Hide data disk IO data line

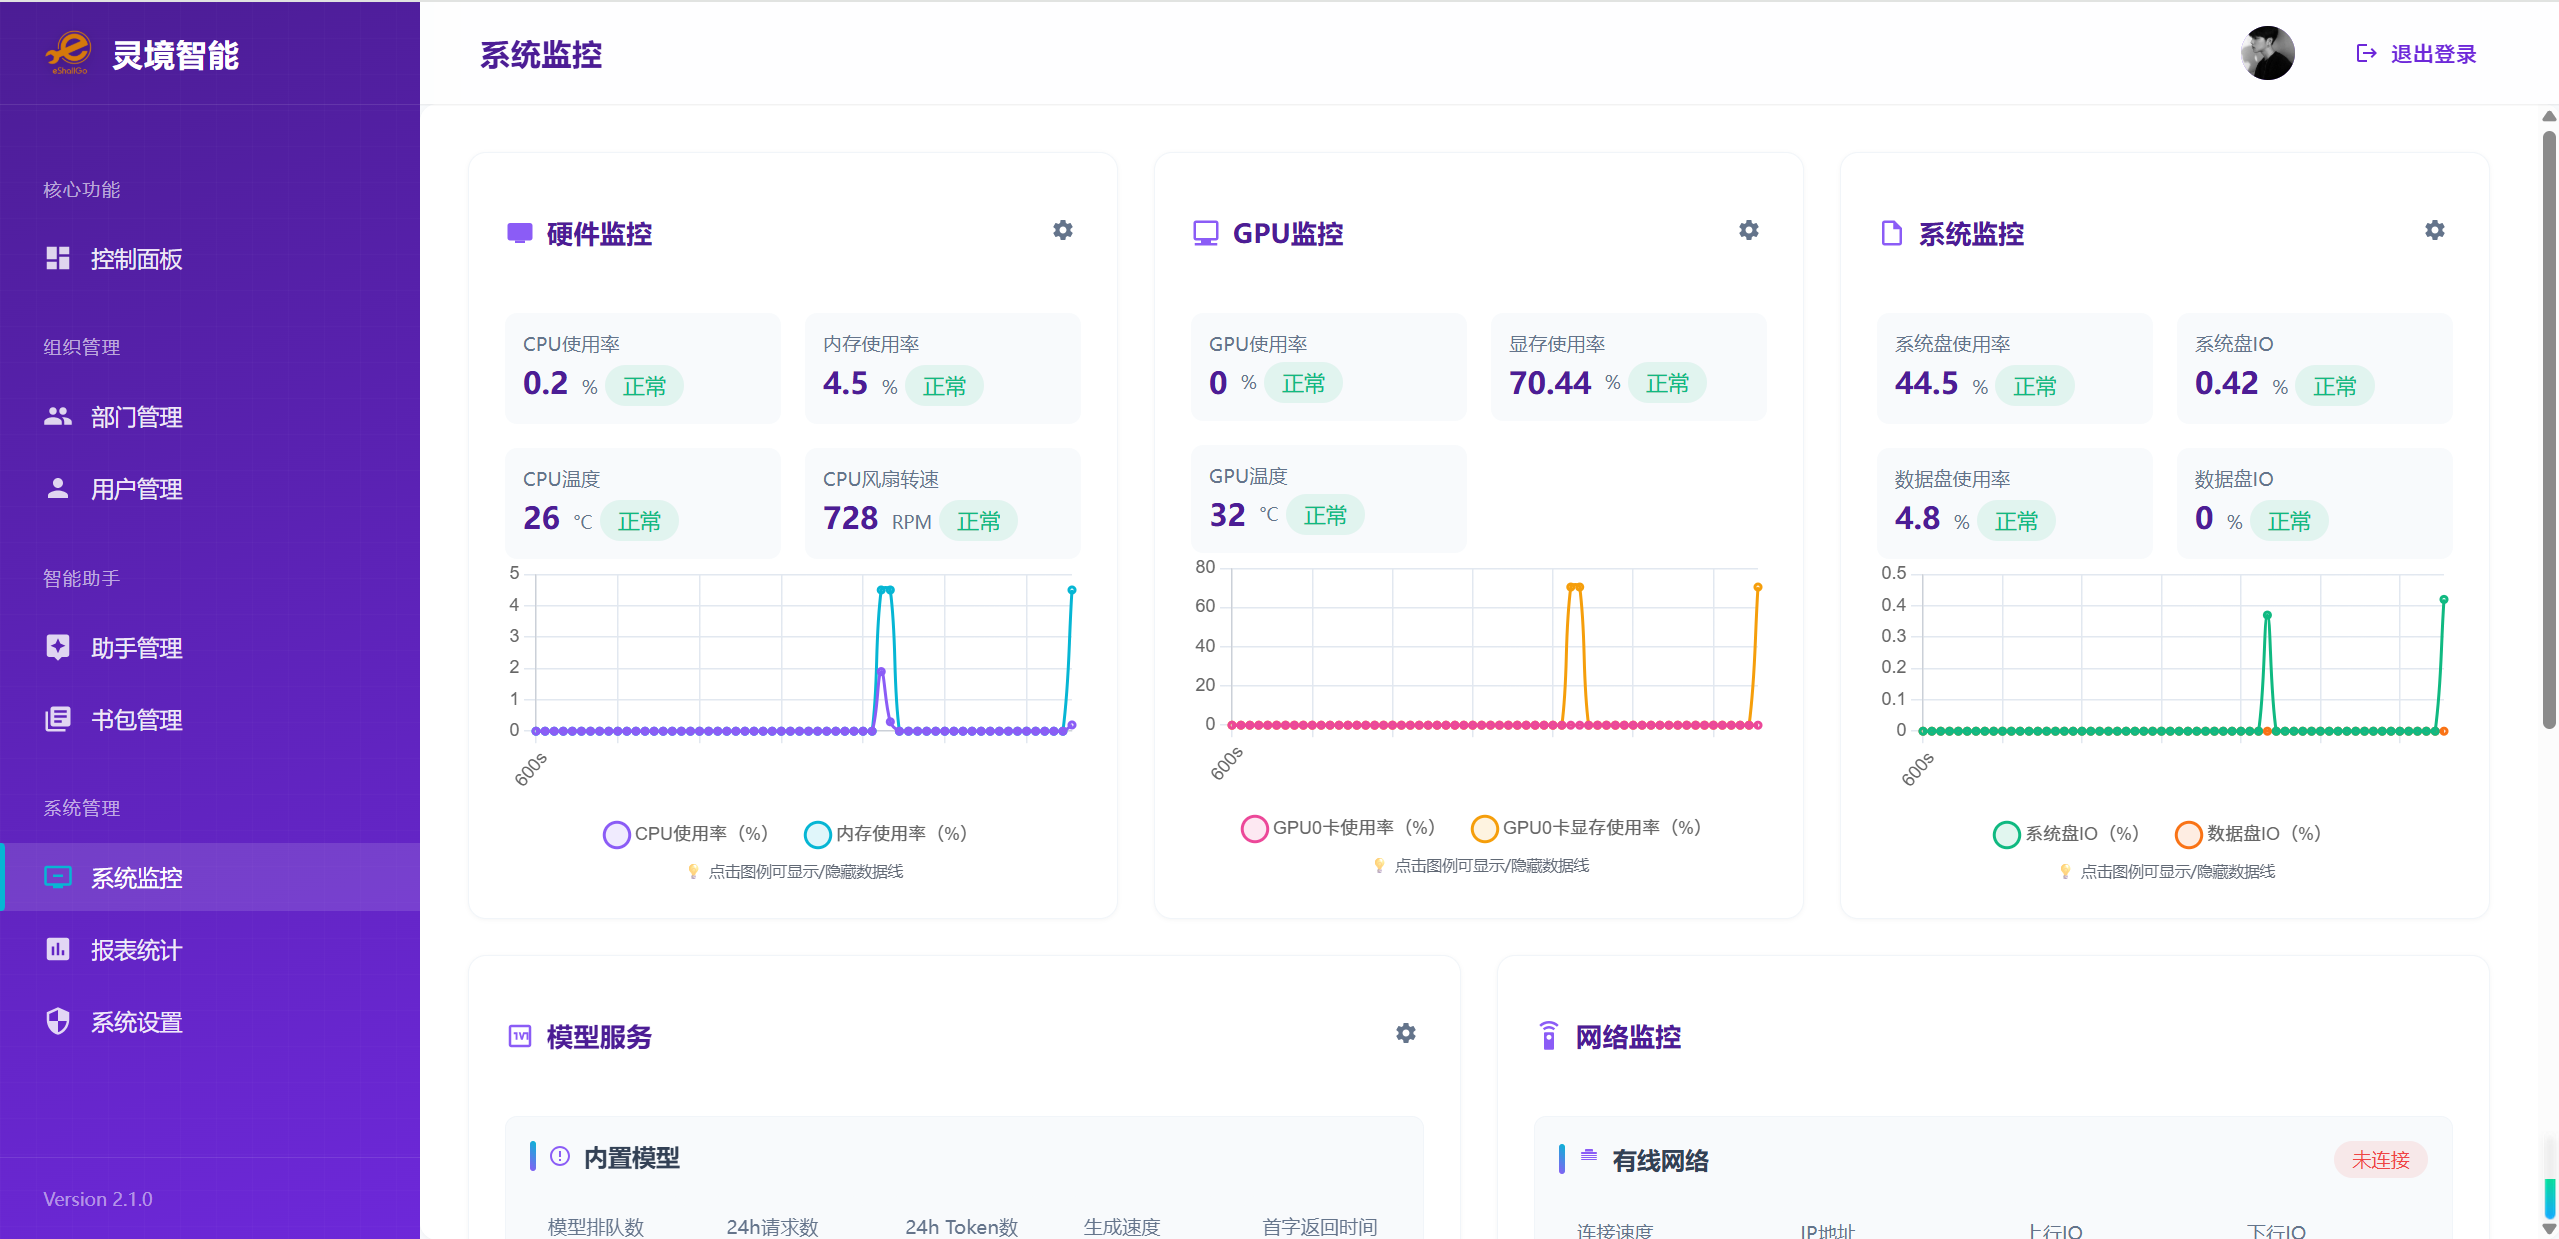tap(2248, 834)
